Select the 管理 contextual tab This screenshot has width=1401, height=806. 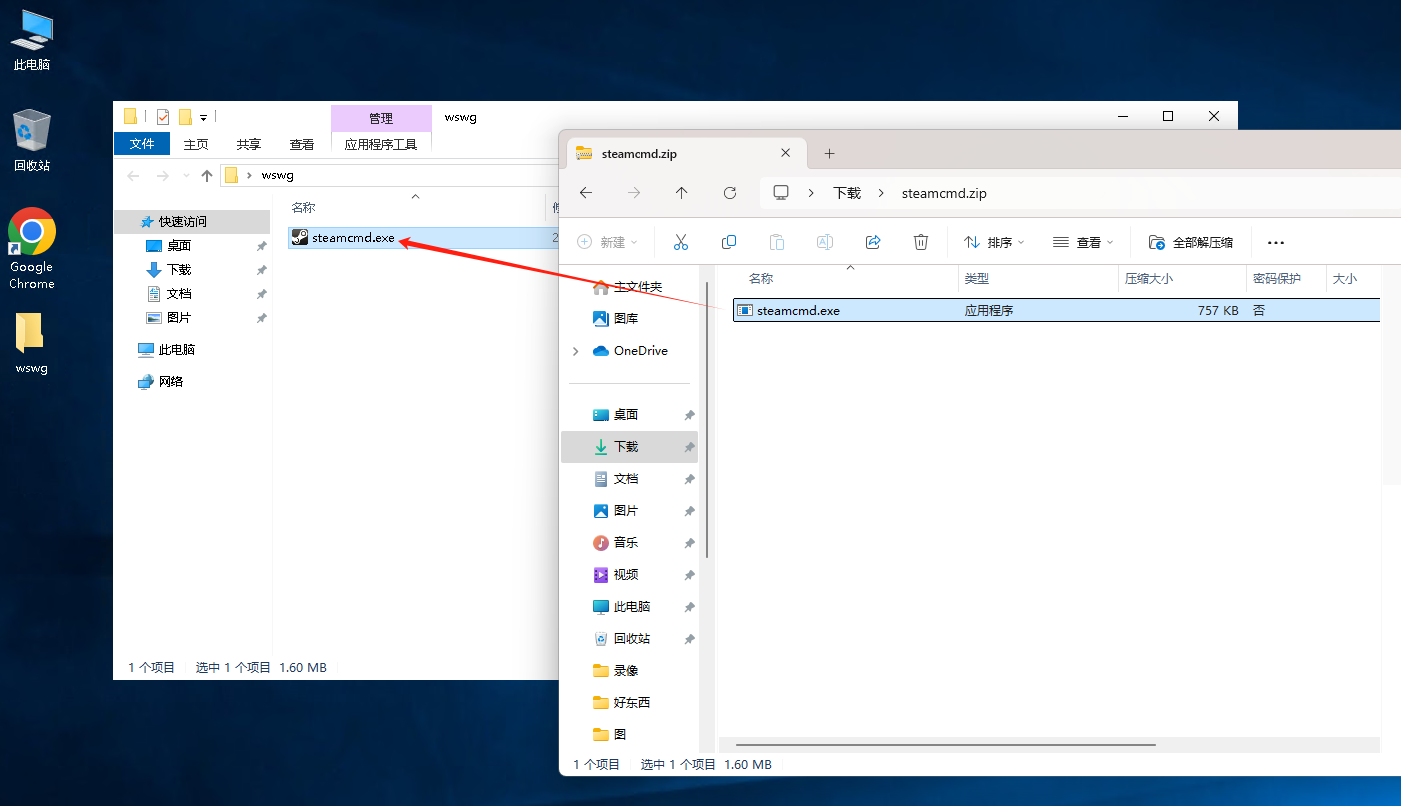tap(381, 118)
